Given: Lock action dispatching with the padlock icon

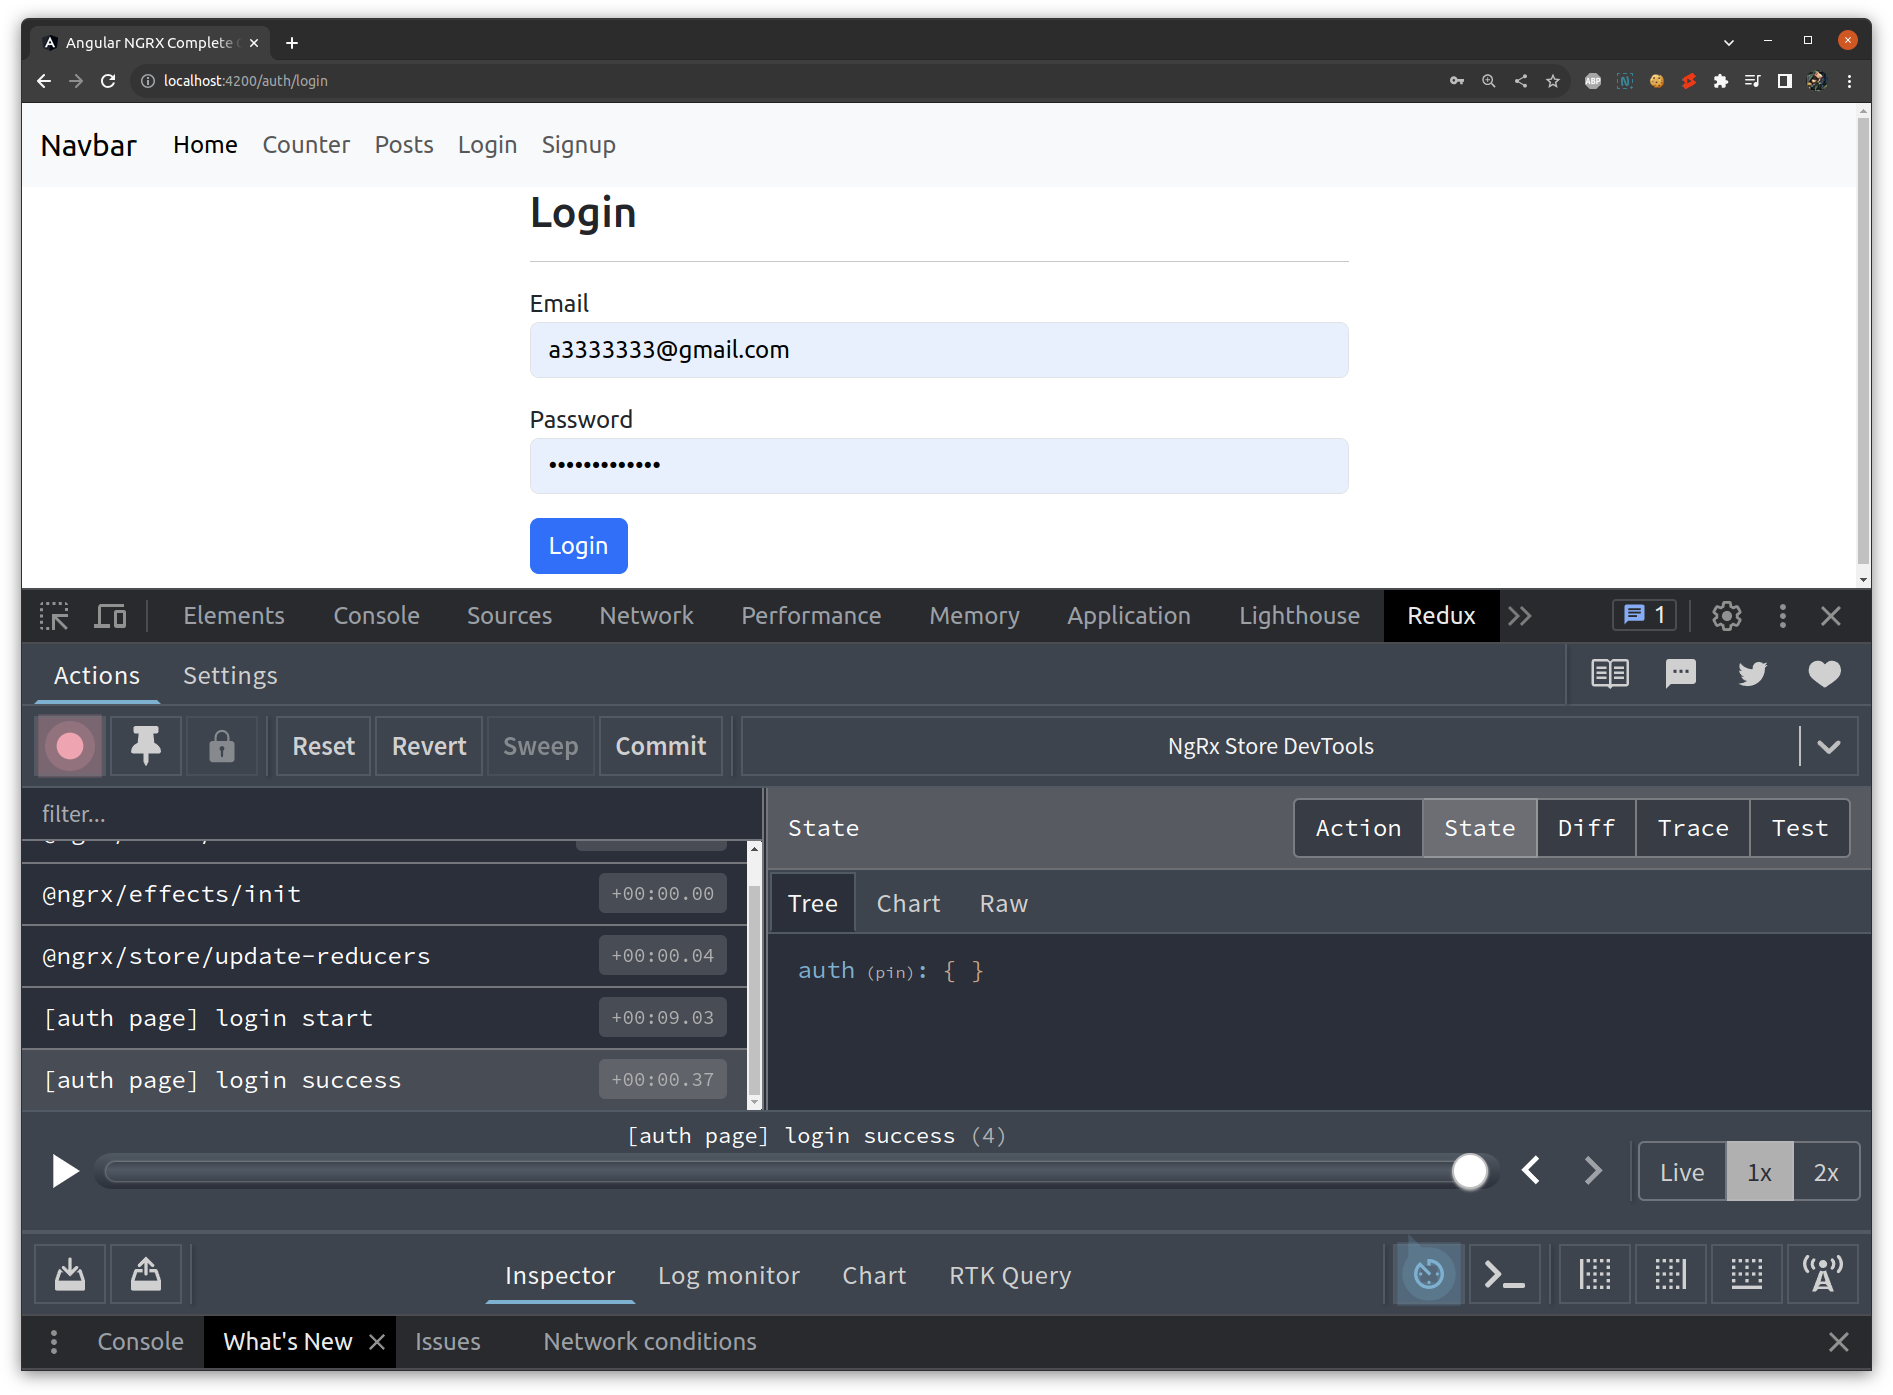Looking at the screenshot, I should coord(222,746).
